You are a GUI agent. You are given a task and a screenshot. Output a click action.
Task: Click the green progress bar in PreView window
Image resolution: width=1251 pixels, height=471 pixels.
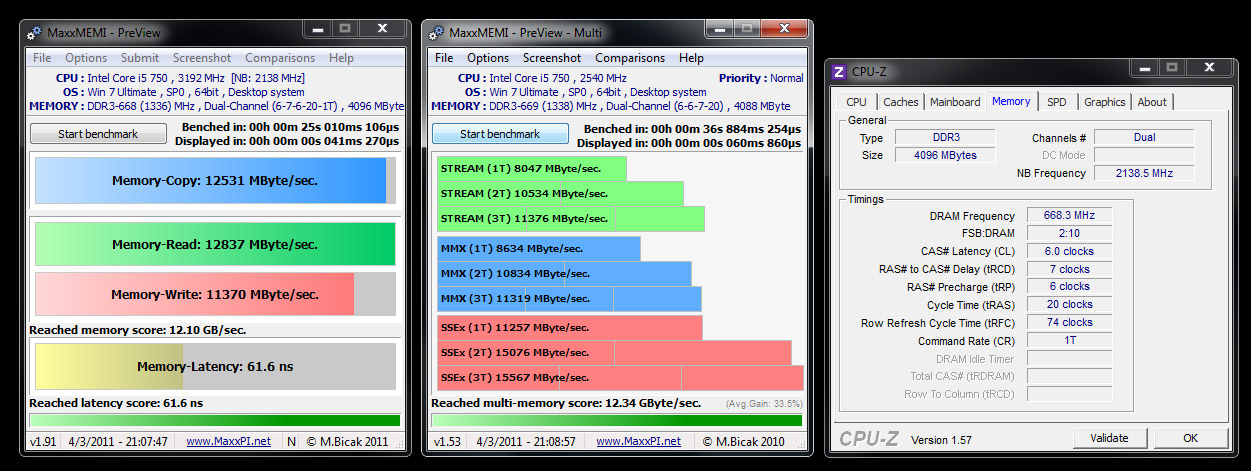click(x=215, y=421)
